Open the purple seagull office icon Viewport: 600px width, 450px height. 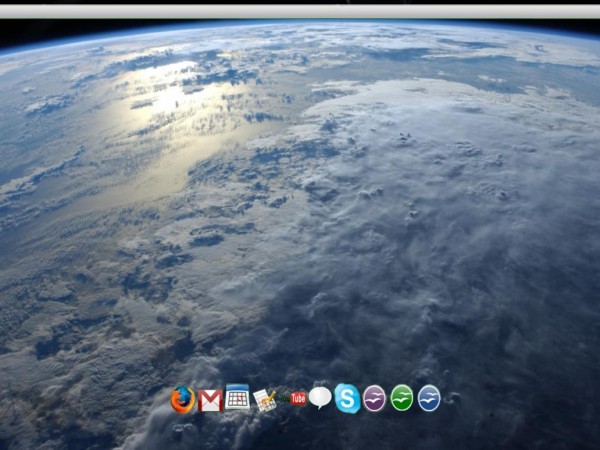374,398
